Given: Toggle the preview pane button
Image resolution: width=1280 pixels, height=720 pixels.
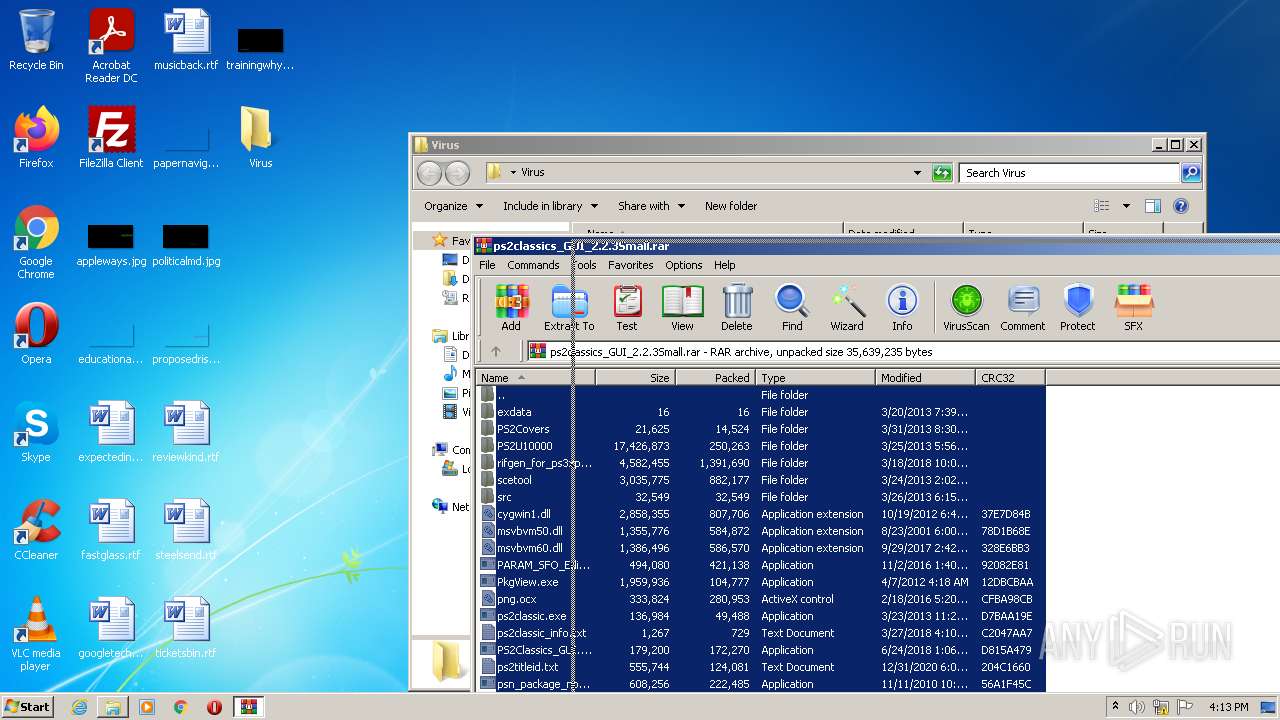Looking at the screenshot, I should [x=1153, y=206].
